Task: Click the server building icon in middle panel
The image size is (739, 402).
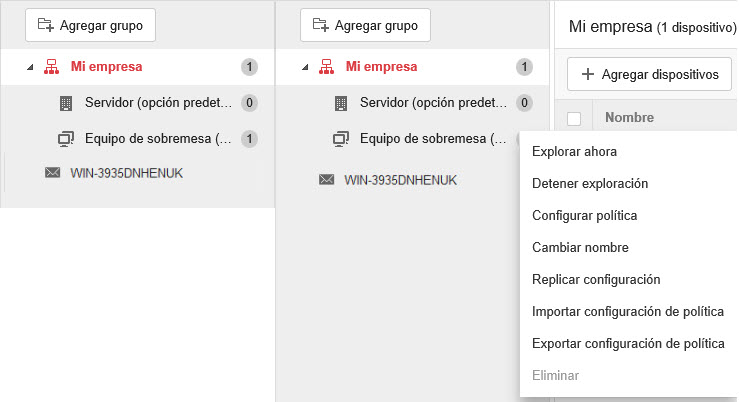Action: [340, 103]
